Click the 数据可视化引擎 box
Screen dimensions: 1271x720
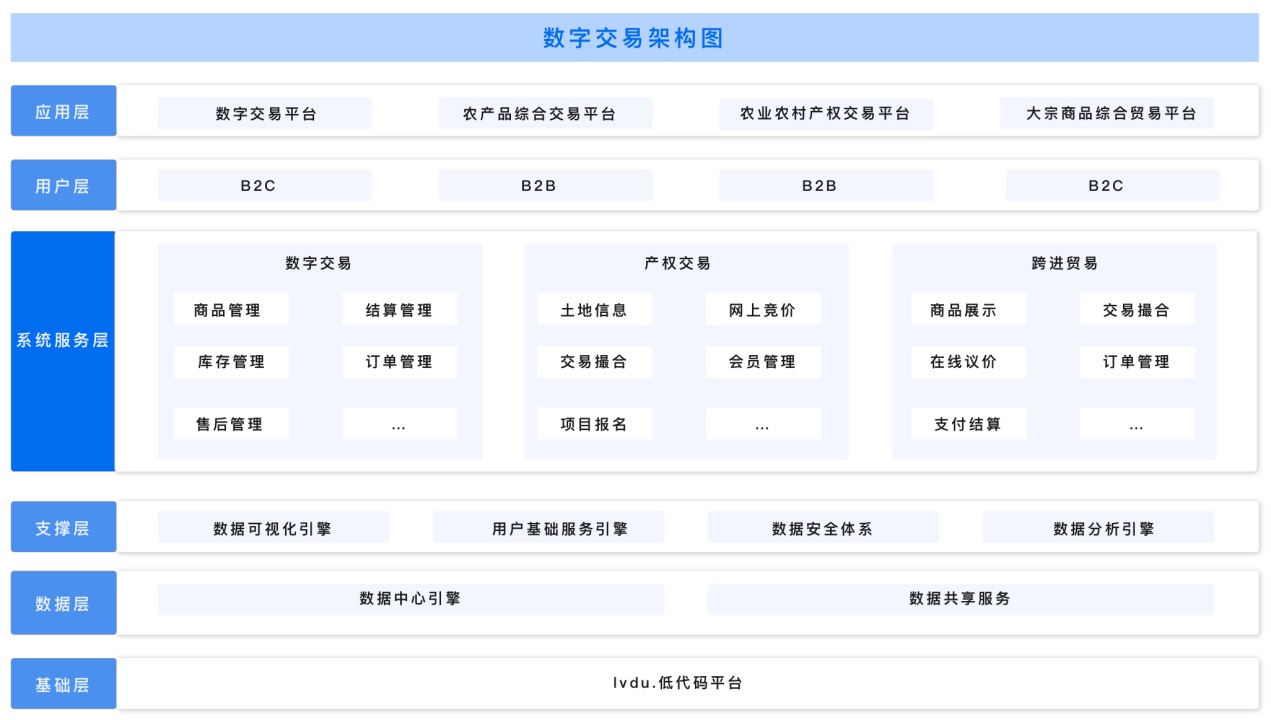pyautogui.click(x=273, y=527)
